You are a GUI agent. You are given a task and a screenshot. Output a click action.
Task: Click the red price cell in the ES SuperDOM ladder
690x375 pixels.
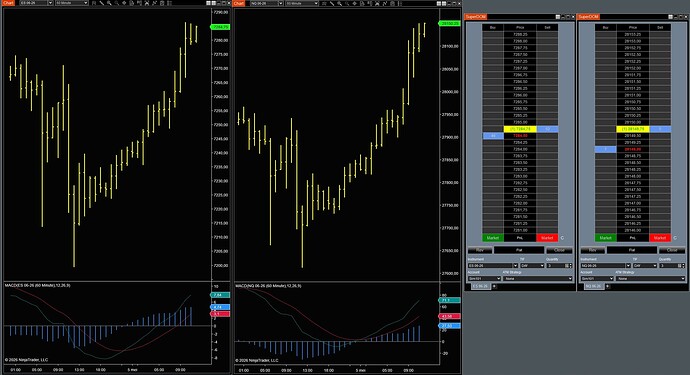520,136
